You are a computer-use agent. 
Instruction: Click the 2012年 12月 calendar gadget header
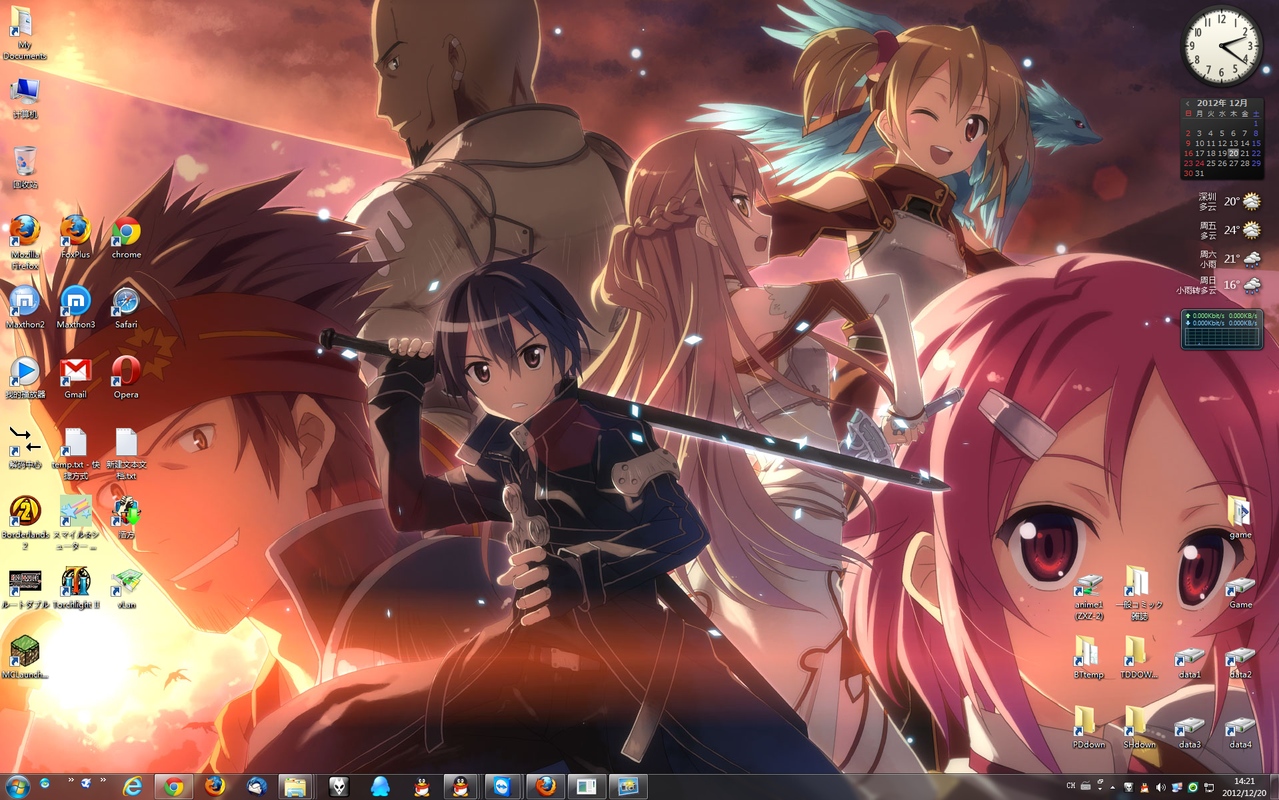pyautogui.click(x=1222, y=103)
